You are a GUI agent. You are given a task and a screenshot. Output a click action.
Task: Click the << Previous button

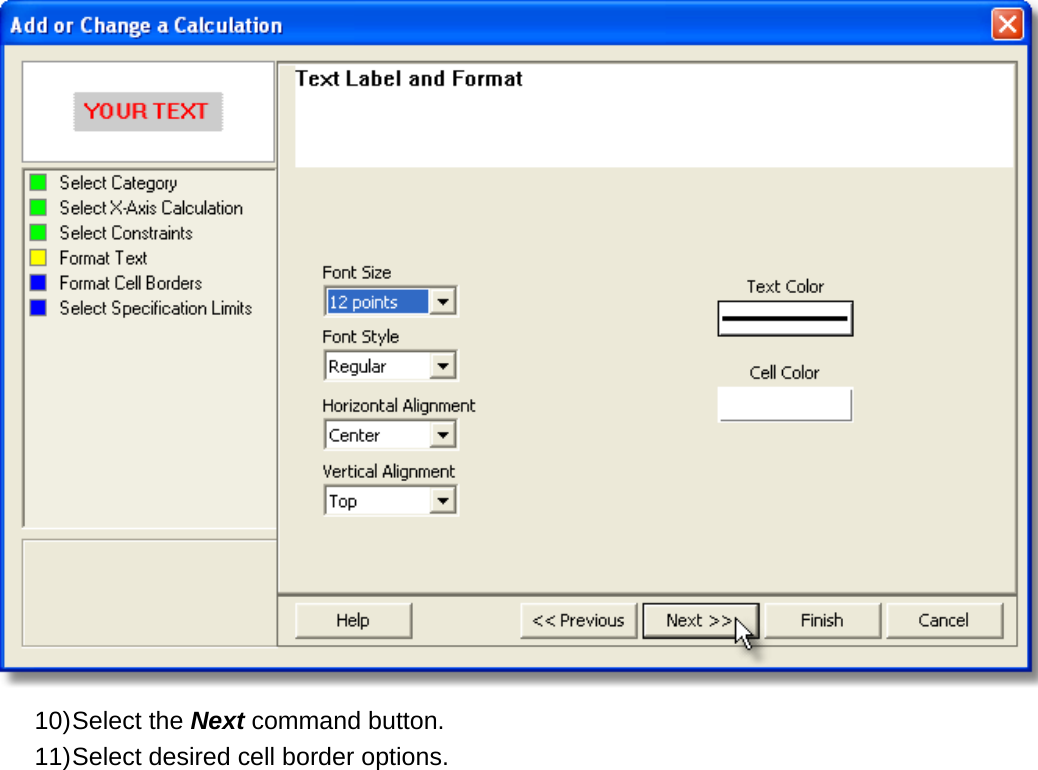pos(579,620)
